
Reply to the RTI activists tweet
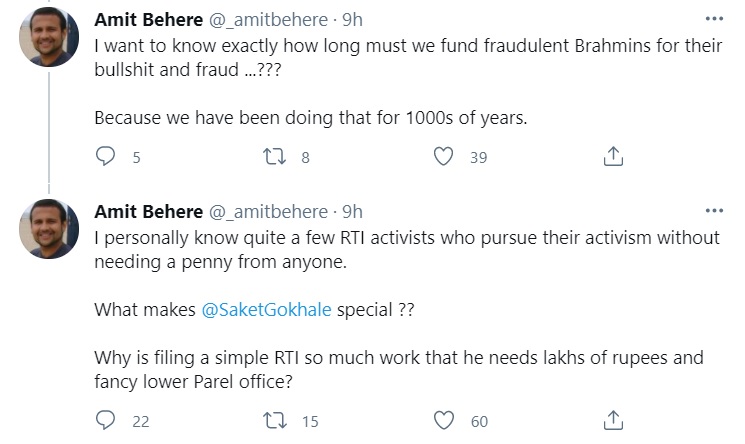pos(106,421)
